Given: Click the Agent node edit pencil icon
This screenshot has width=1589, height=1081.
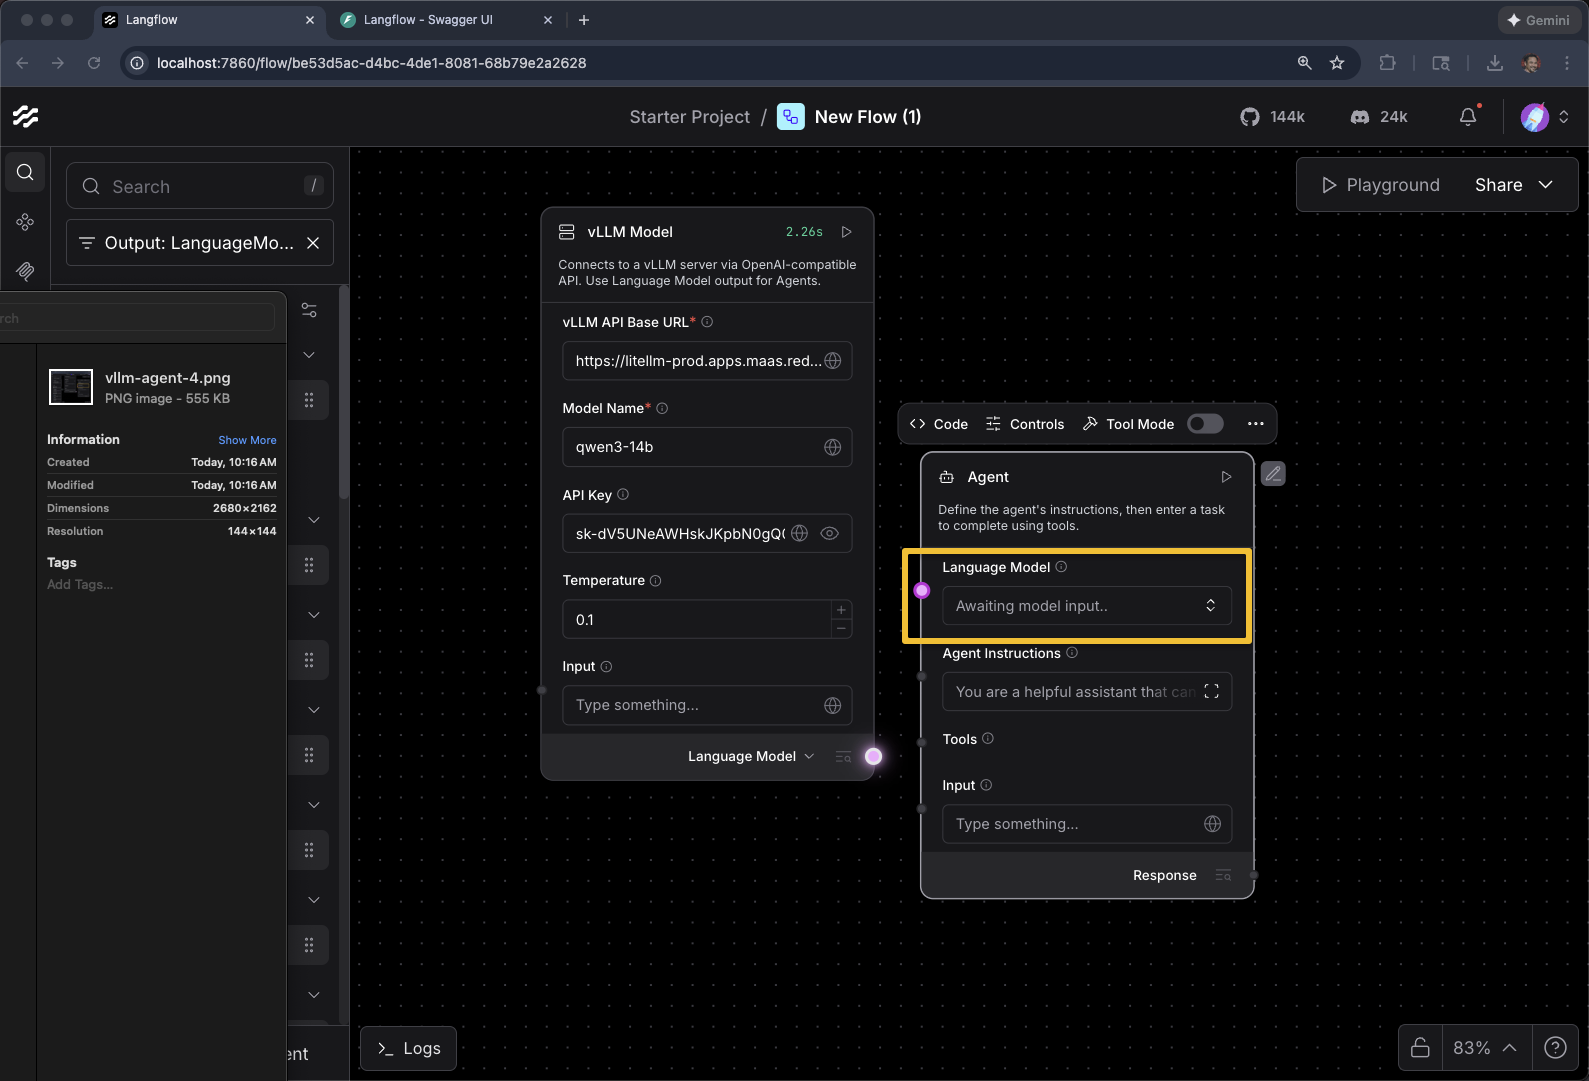Looking at the screenshot, I should (x=1272, y=474).
